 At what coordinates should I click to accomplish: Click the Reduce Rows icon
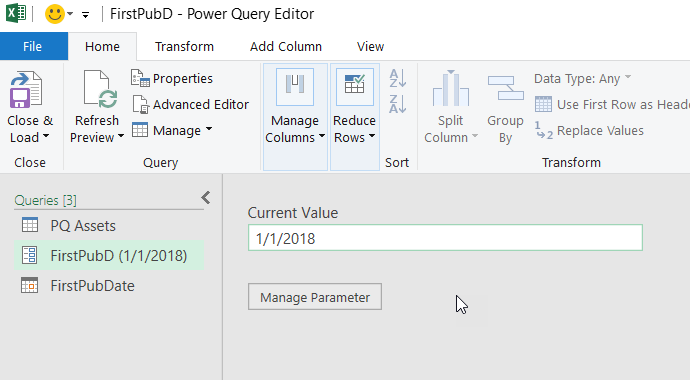pyautogui.click(x=355, y=87)
